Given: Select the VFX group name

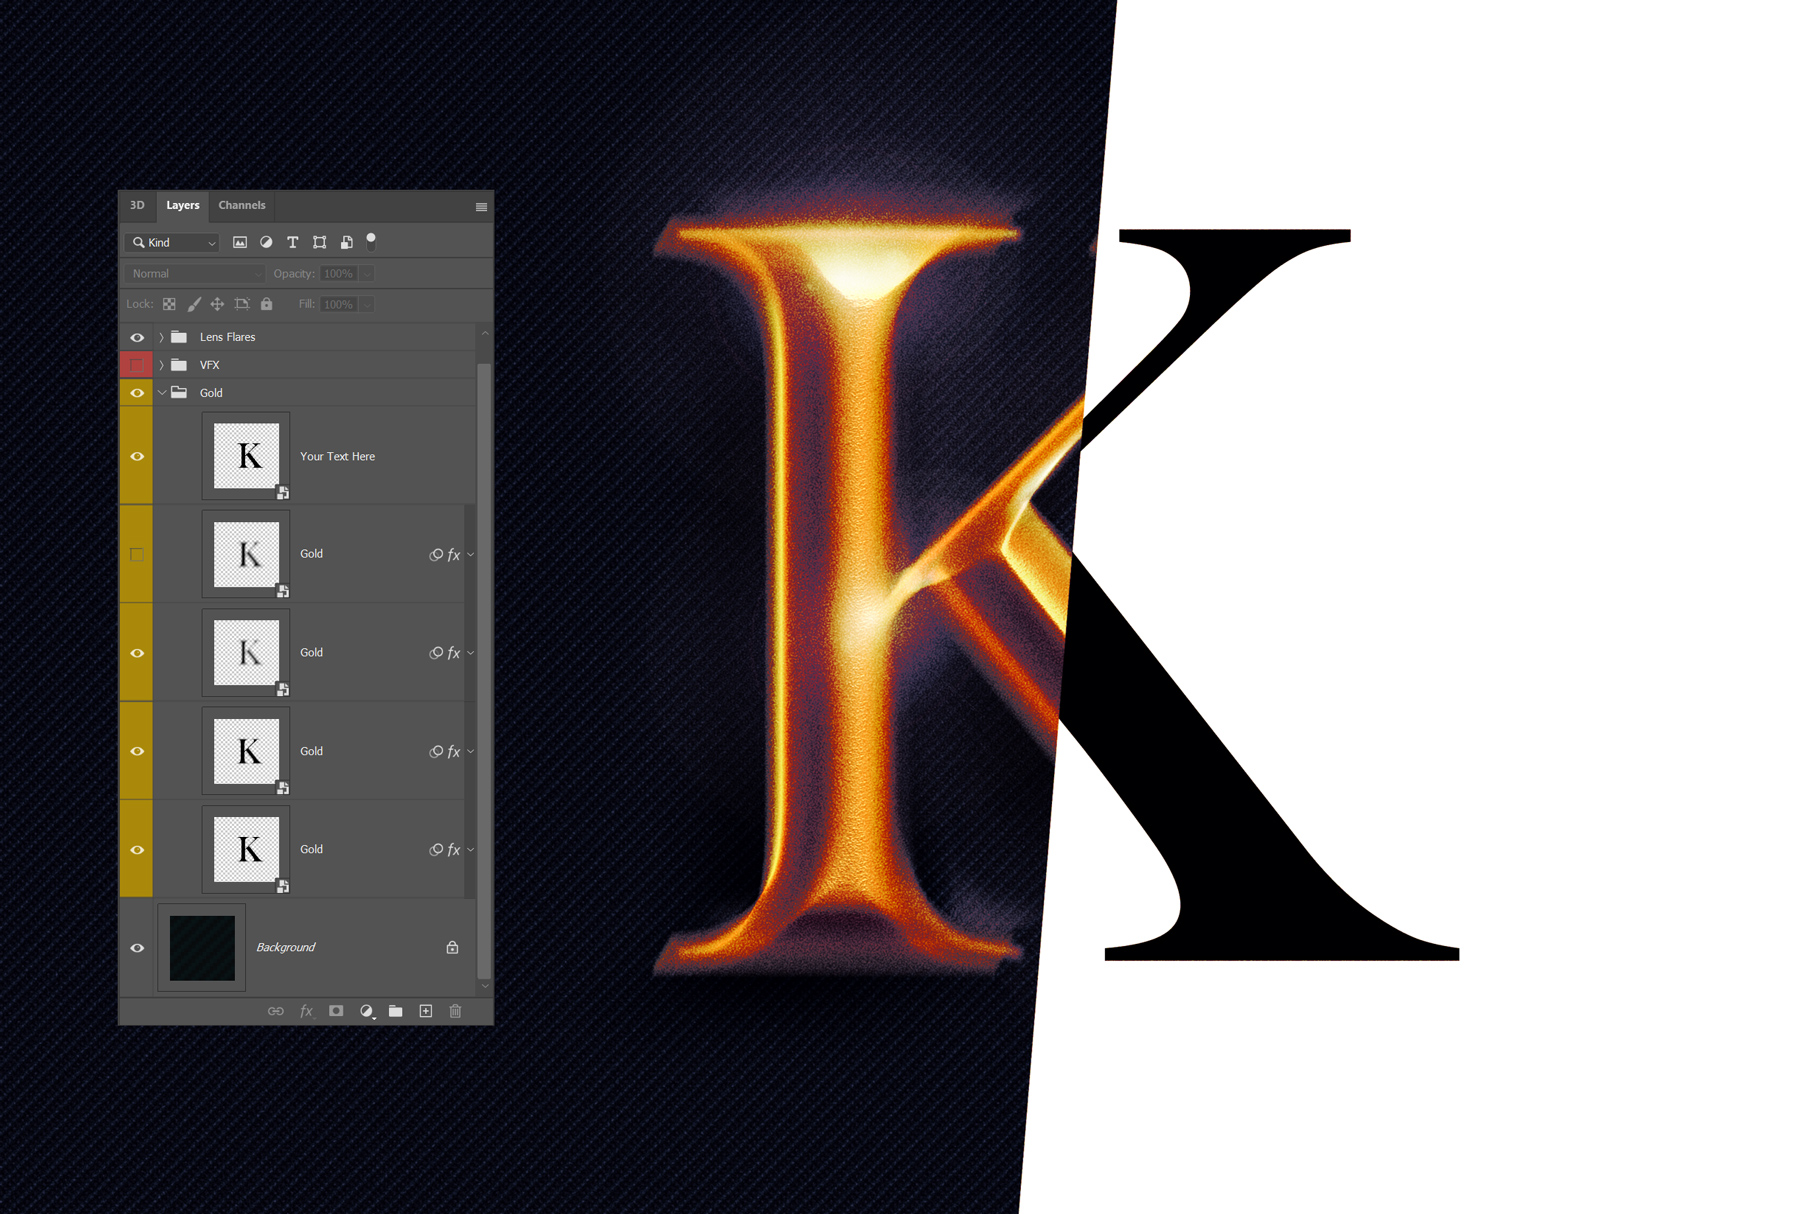Looking at the screenshot, I should [209, 366].
